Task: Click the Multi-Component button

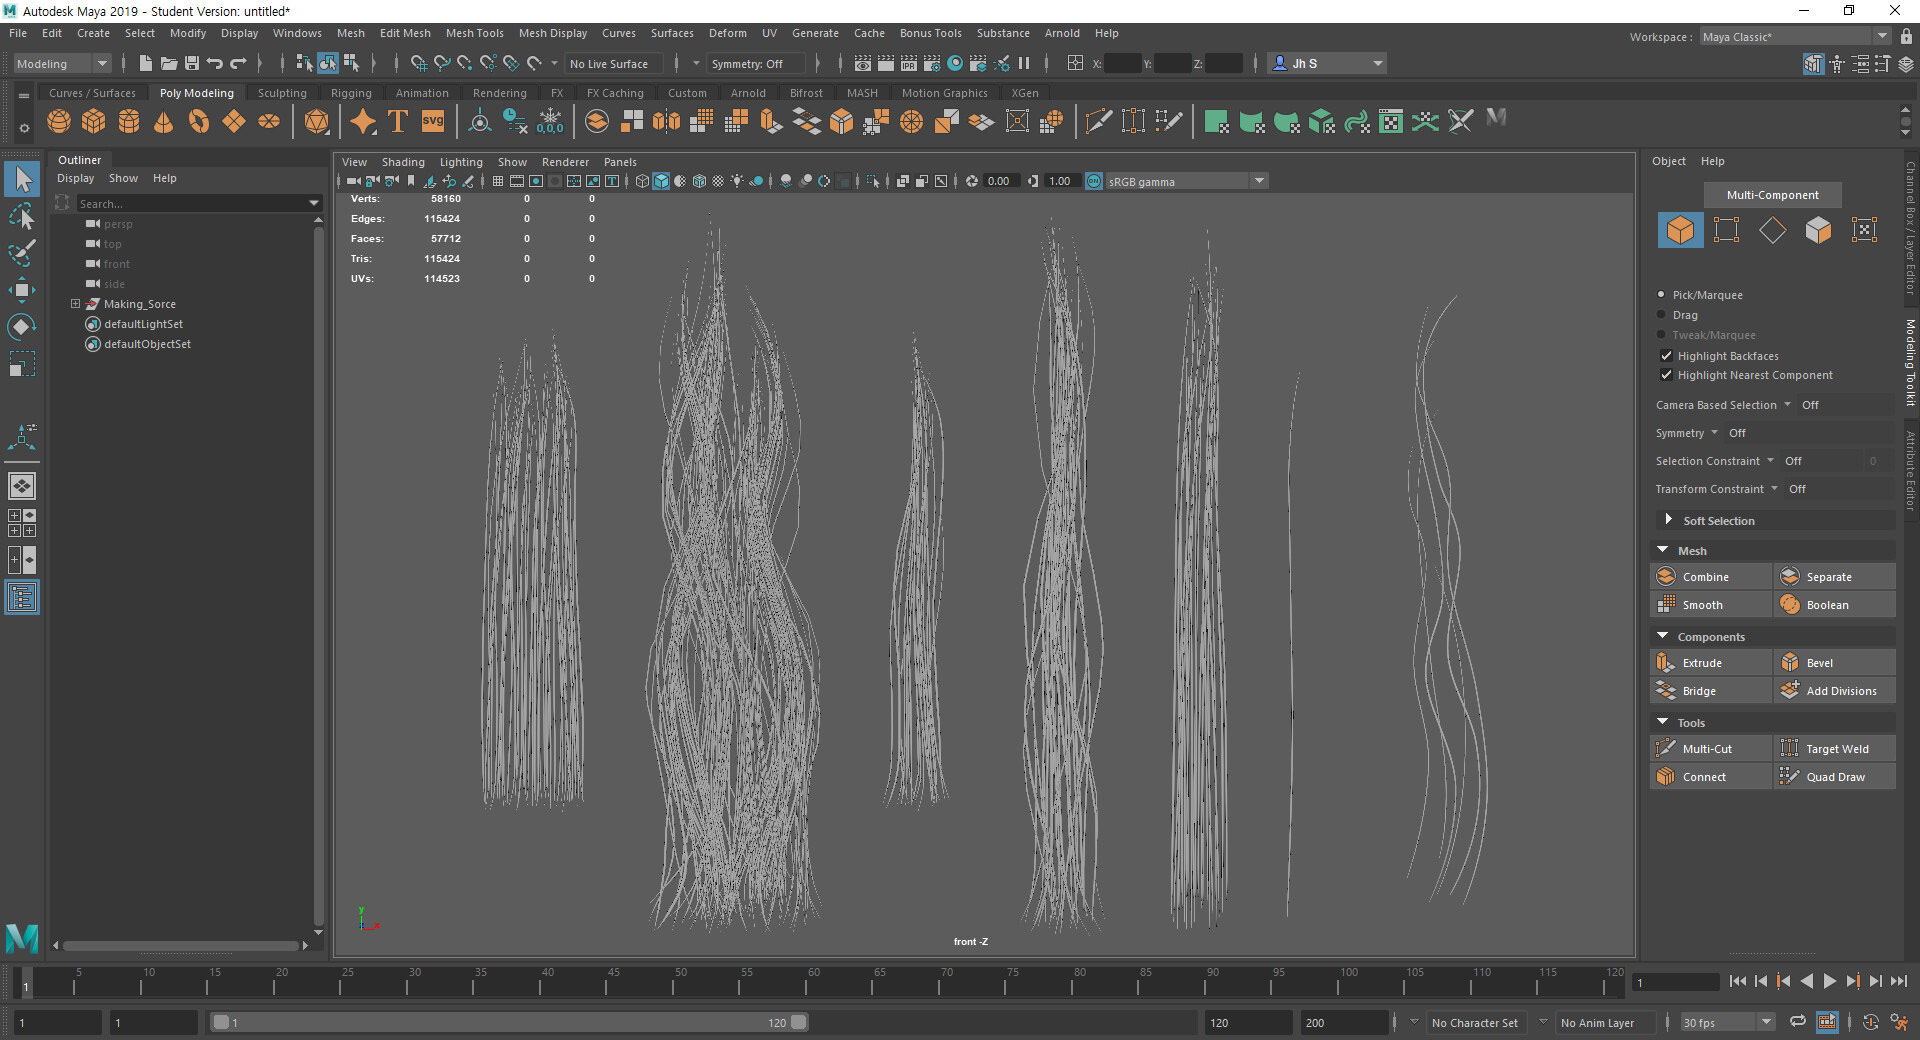Action: coord(1772,195)
